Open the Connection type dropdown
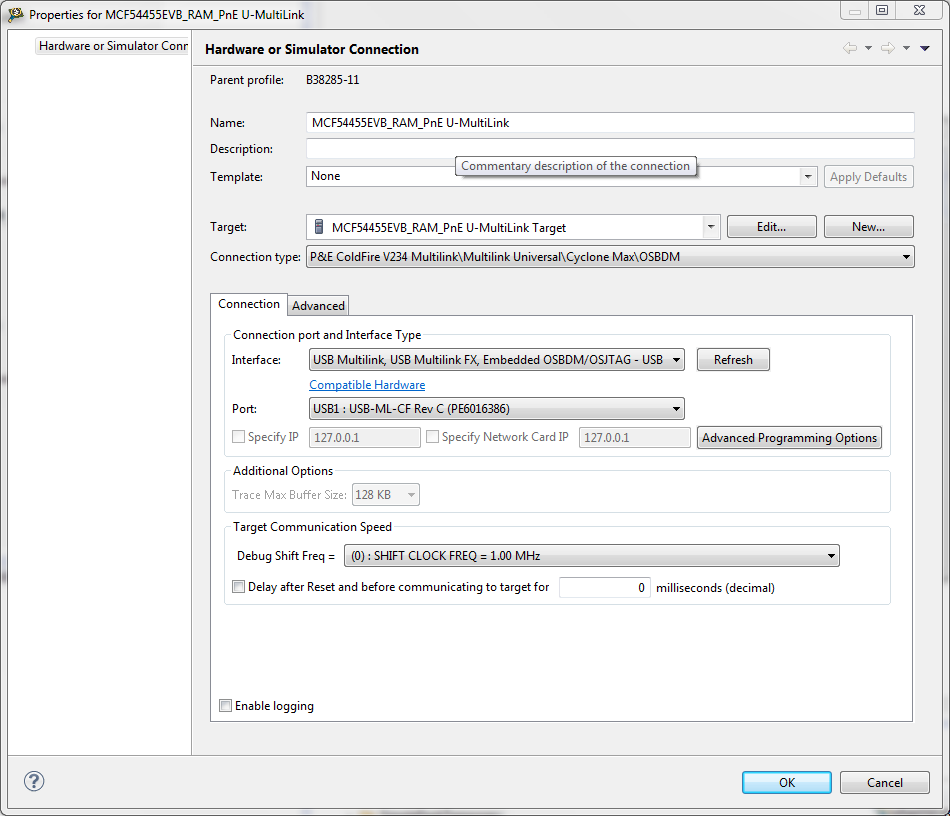The width and height of the screenshot is (950, 816). click(x=610, y=257)
